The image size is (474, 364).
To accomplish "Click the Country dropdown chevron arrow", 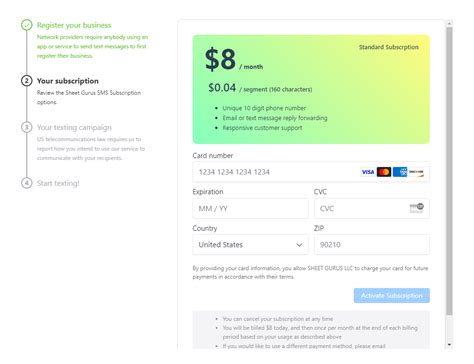I will coord(299,245).
